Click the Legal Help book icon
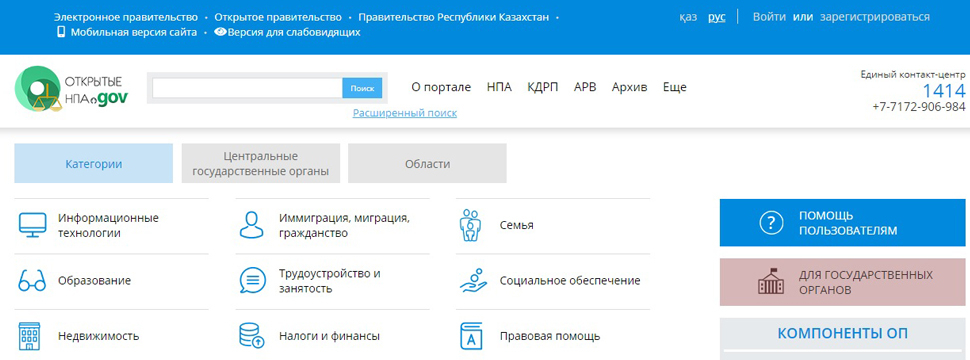This screenshot has width=970, height=360. (x=471, y=336)
